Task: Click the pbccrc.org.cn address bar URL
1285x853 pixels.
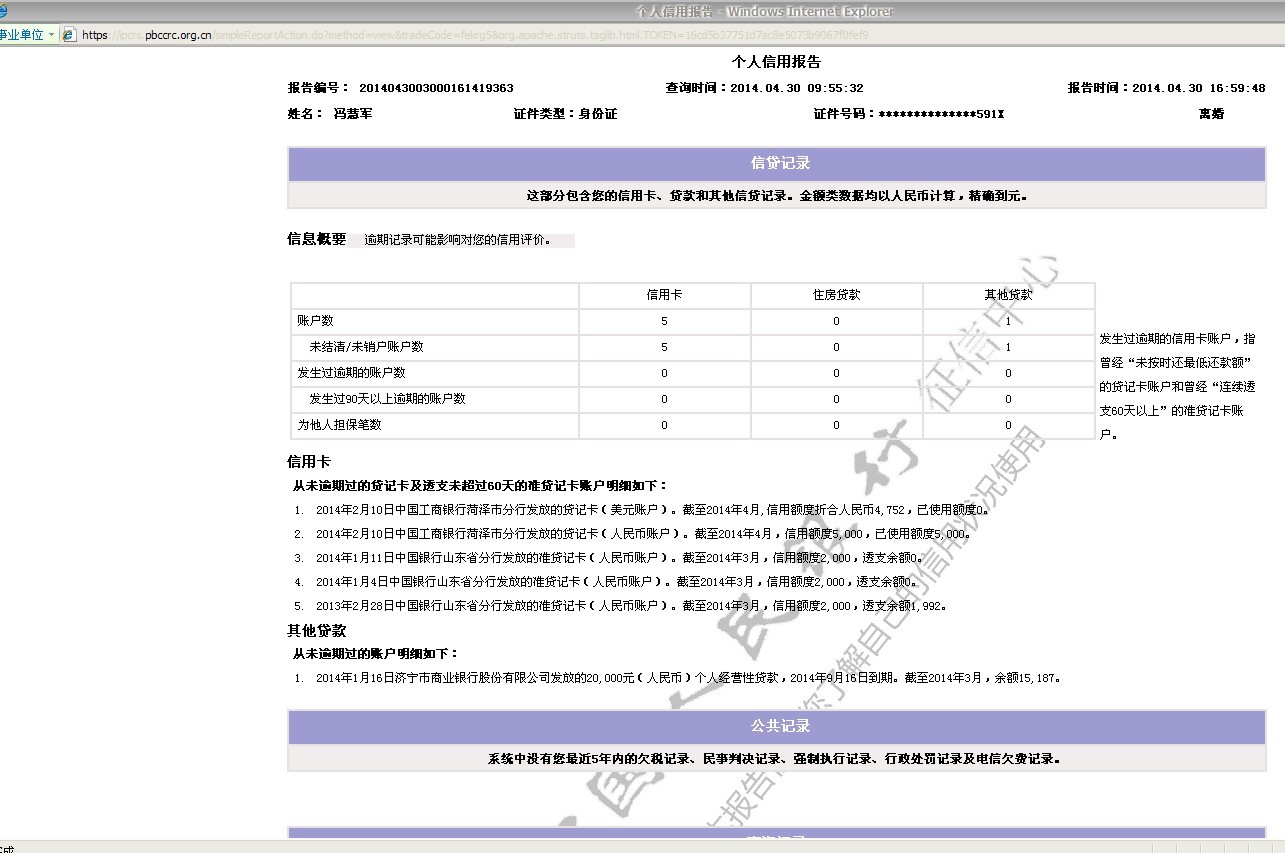Action: click(x=178, y=35)
